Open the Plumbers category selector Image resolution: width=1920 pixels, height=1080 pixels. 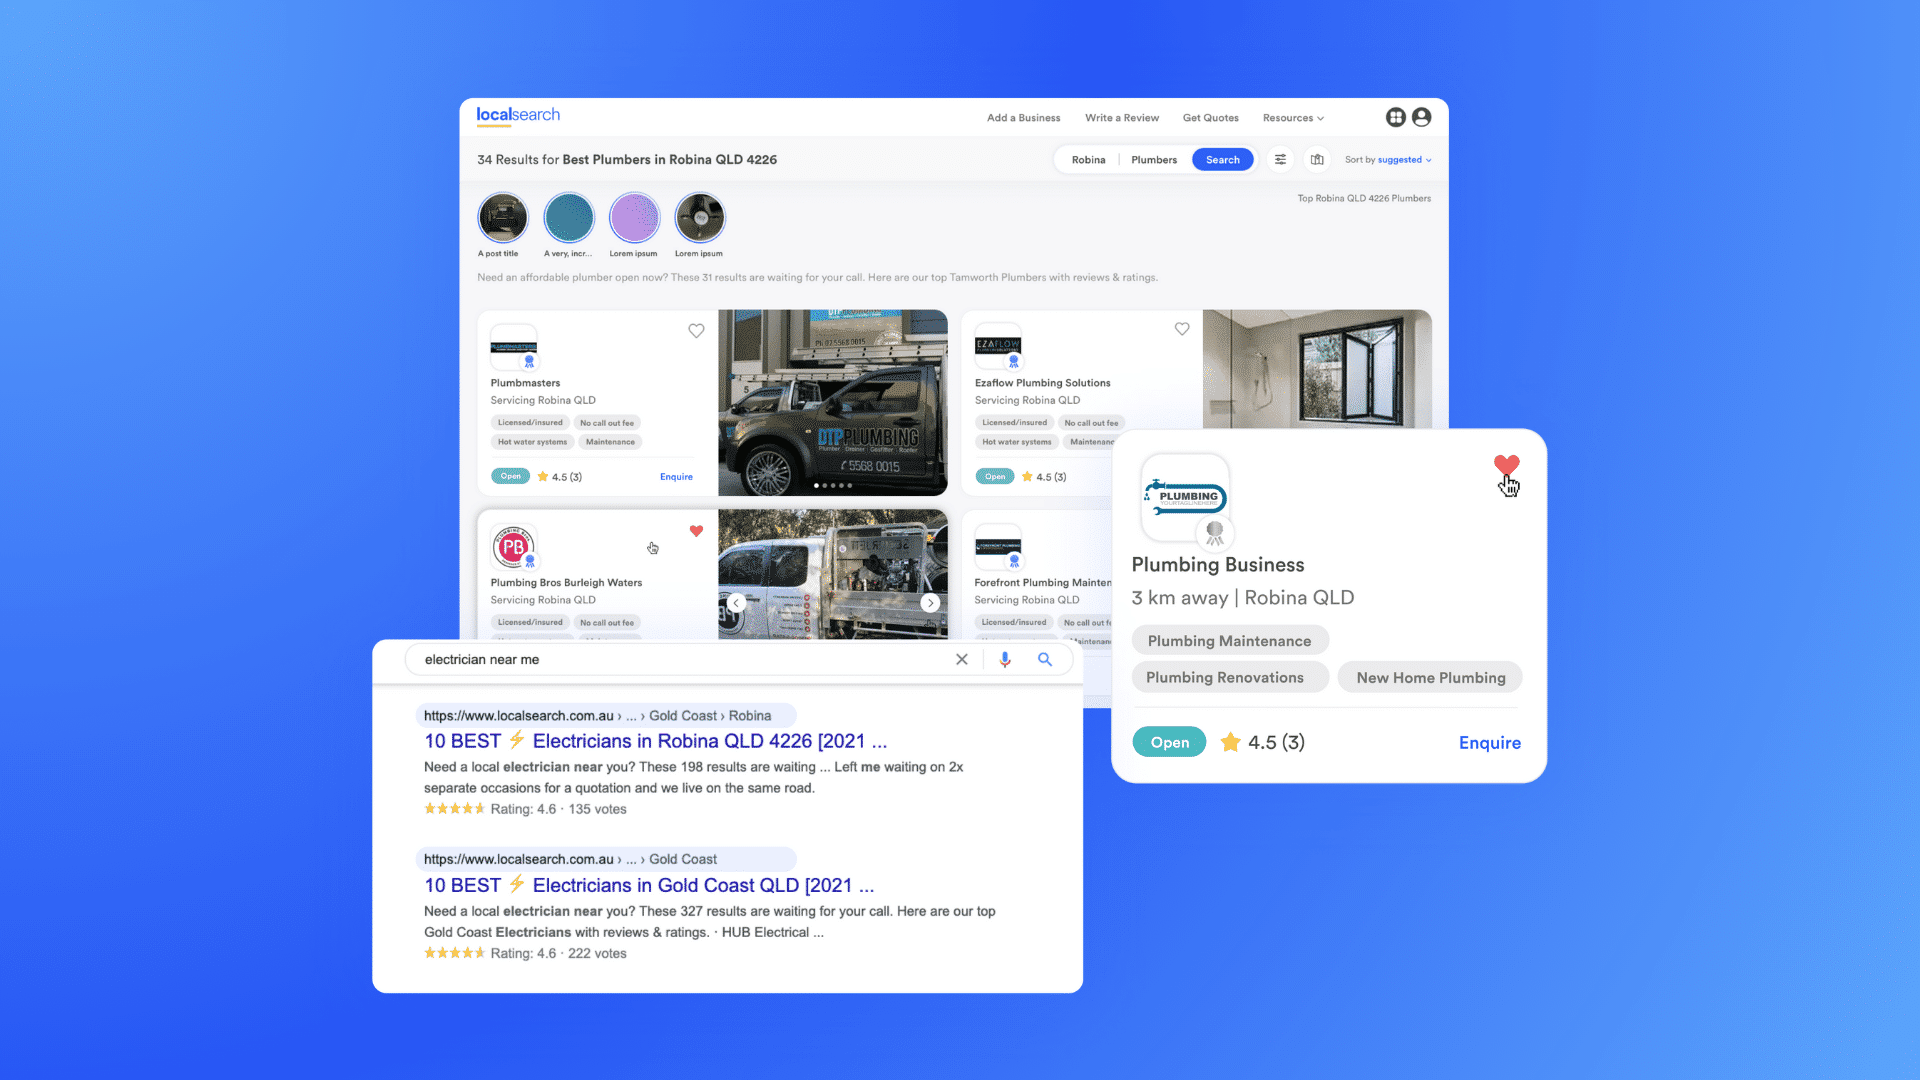point(1154,160)
